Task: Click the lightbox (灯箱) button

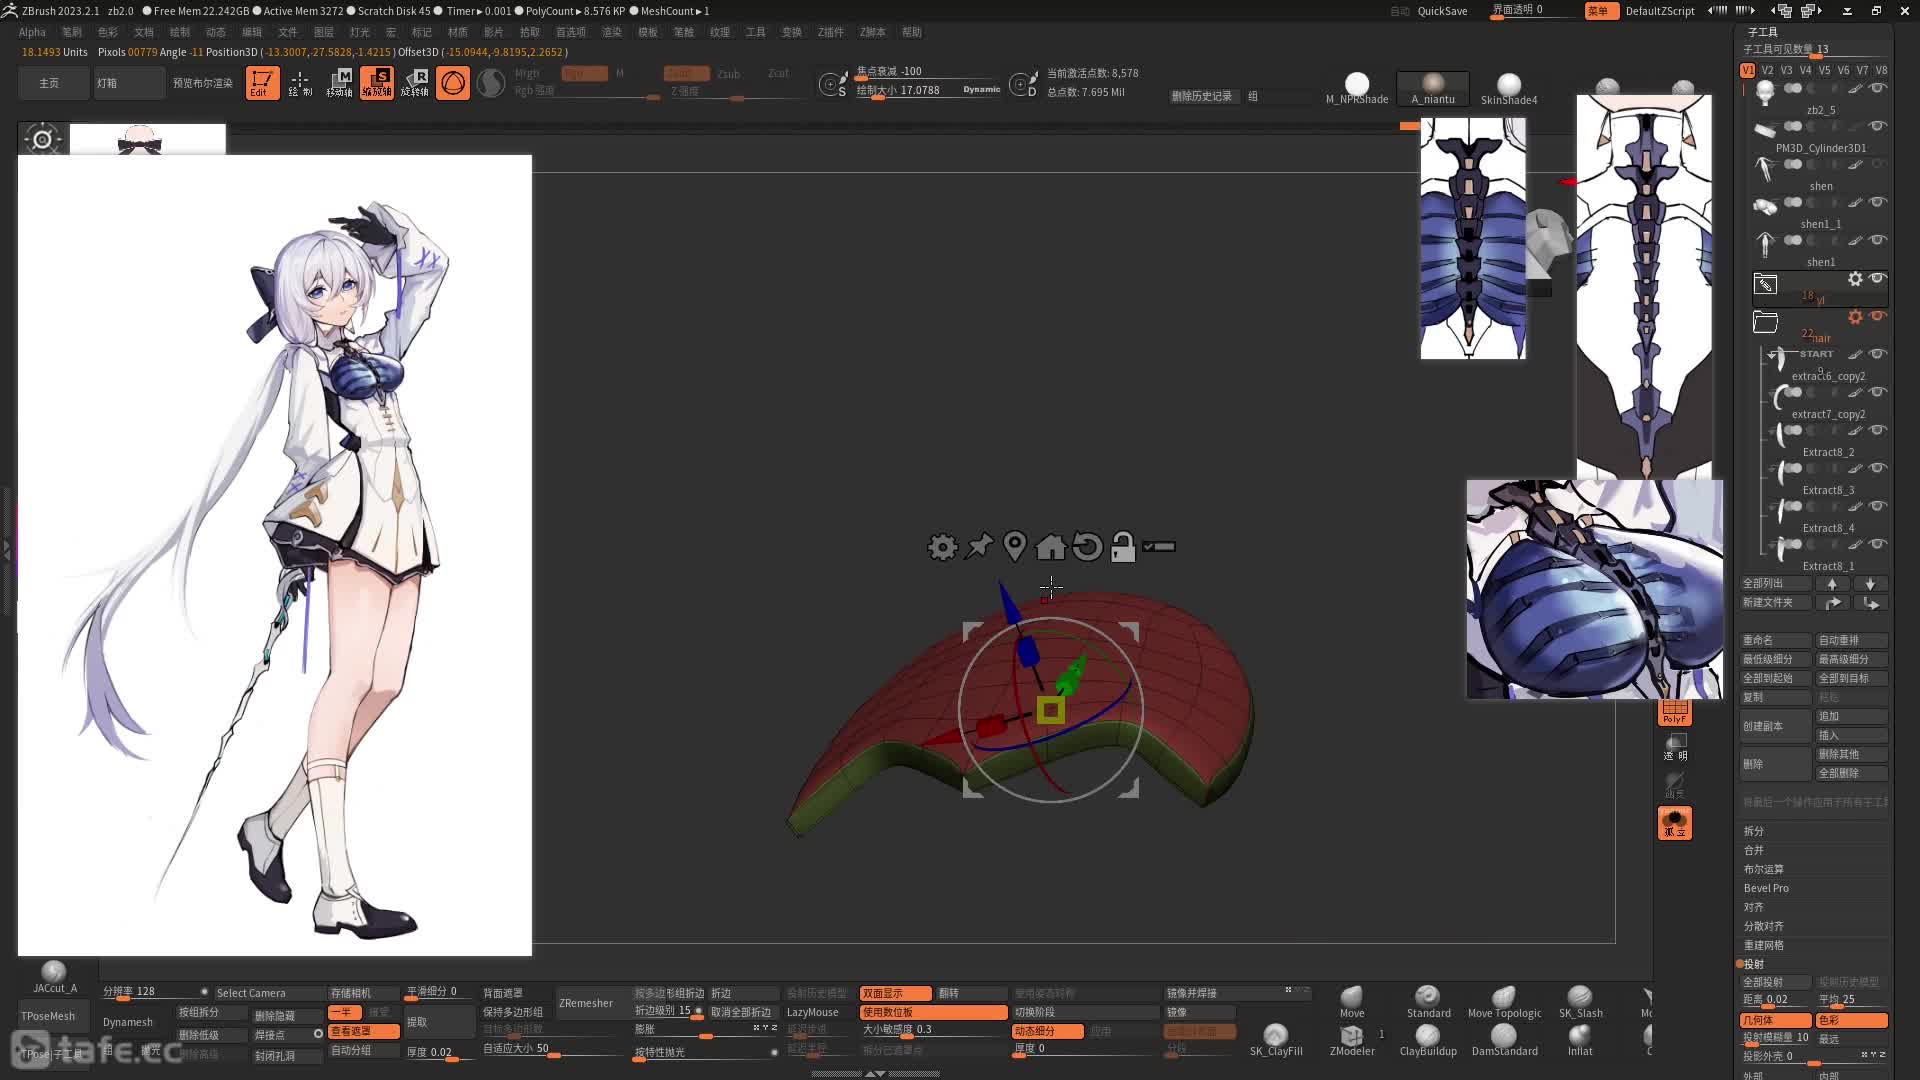Action: point(129,83)
